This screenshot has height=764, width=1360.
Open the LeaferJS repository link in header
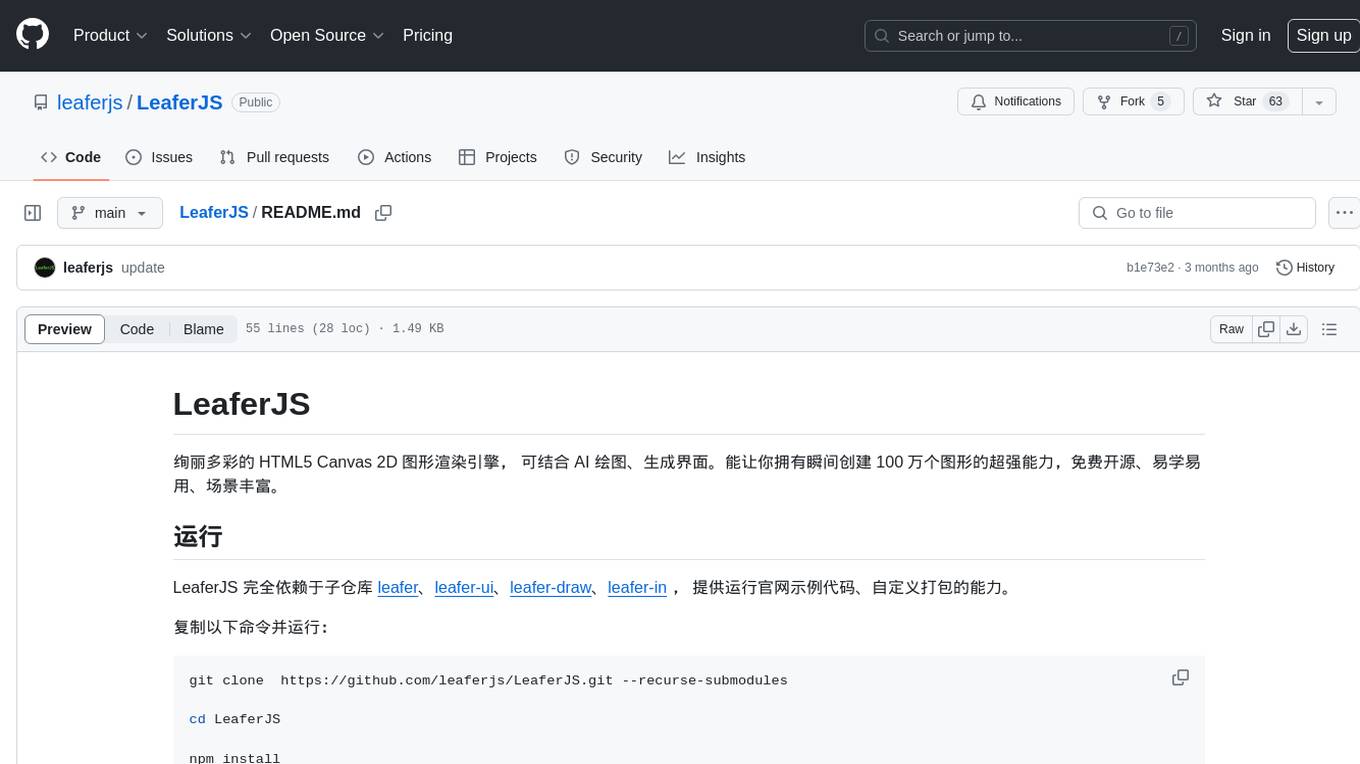click(x=179, y=102)
